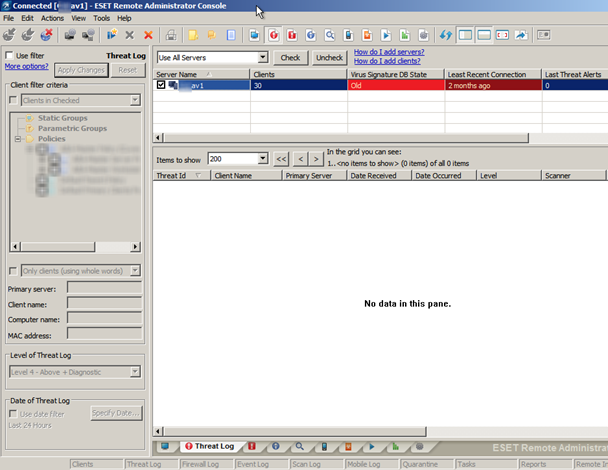Click the grey X toolbar icon
Screen dimensions: 608x470
click(x=130, y=35)
